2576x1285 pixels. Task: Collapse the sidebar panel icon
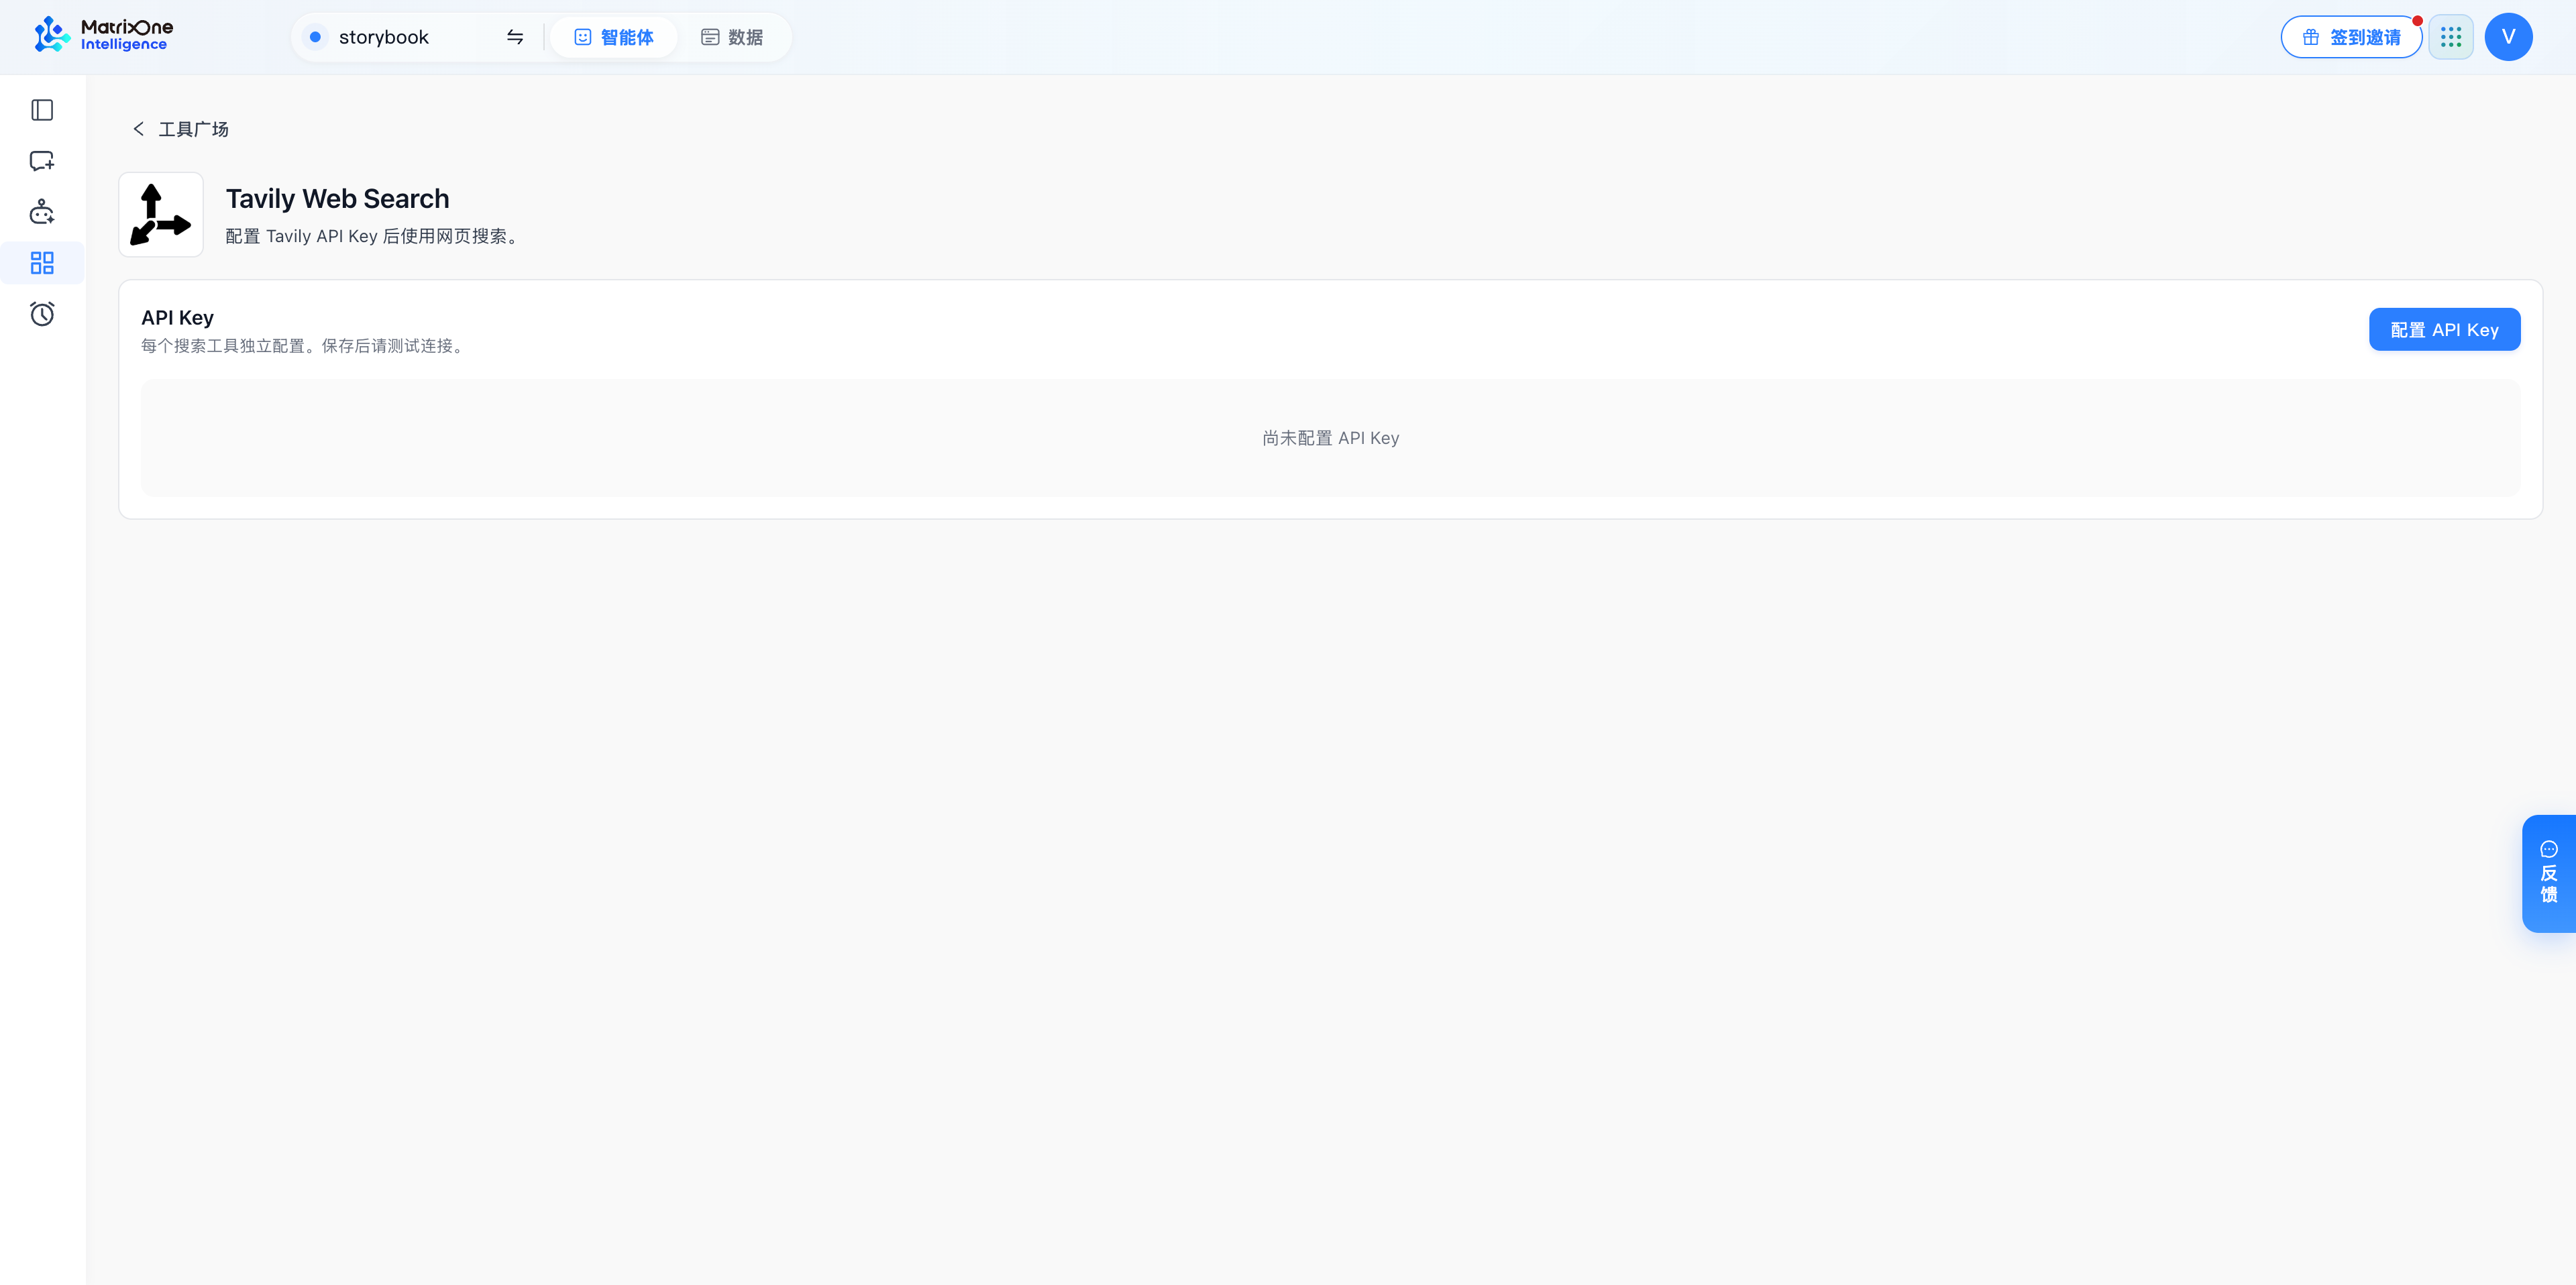[42, 110]
